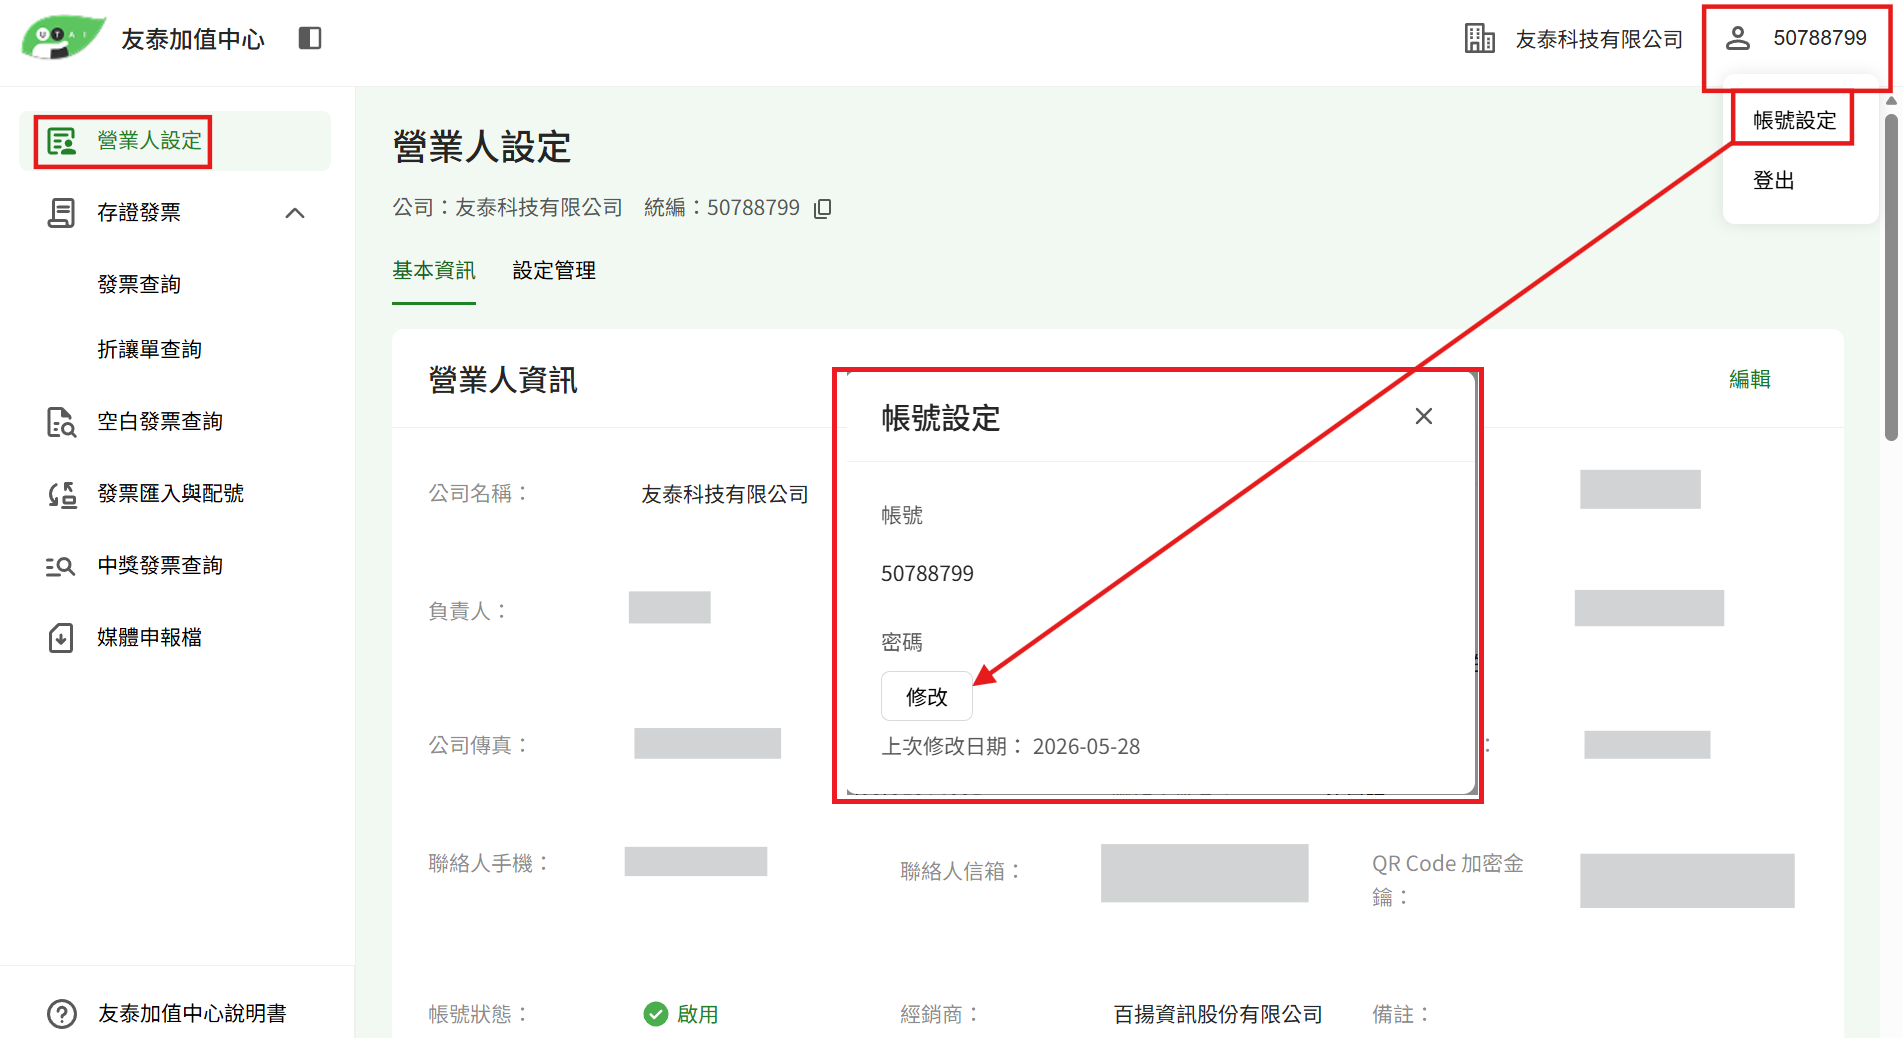
Task: Toggle the sidebar collapse icon
Action: coord(310,38)
